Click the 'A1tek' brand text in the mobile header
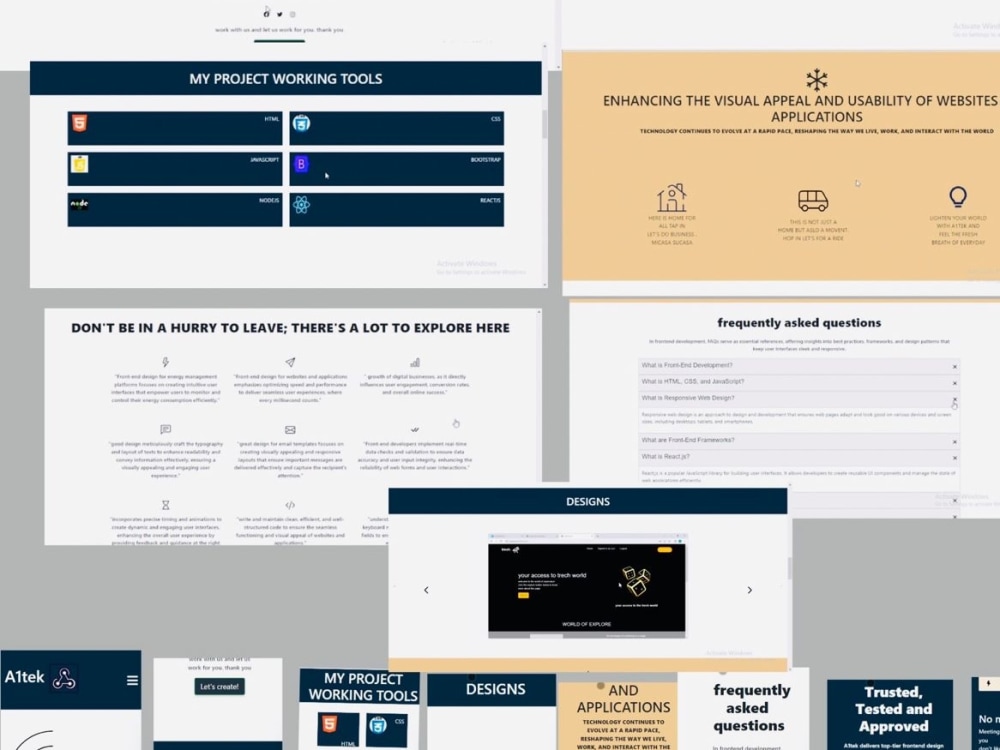The image size is (1000, 750). click(x=24, y=677)
